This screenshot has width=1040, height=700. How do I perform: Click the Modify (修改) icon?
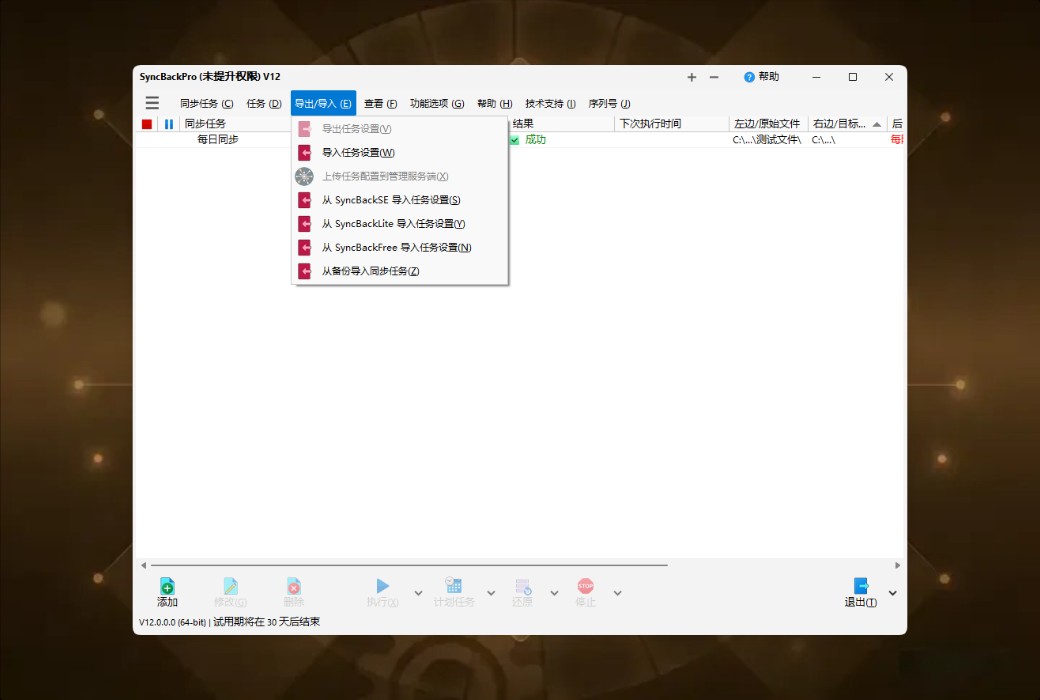[x=230, y=590]
